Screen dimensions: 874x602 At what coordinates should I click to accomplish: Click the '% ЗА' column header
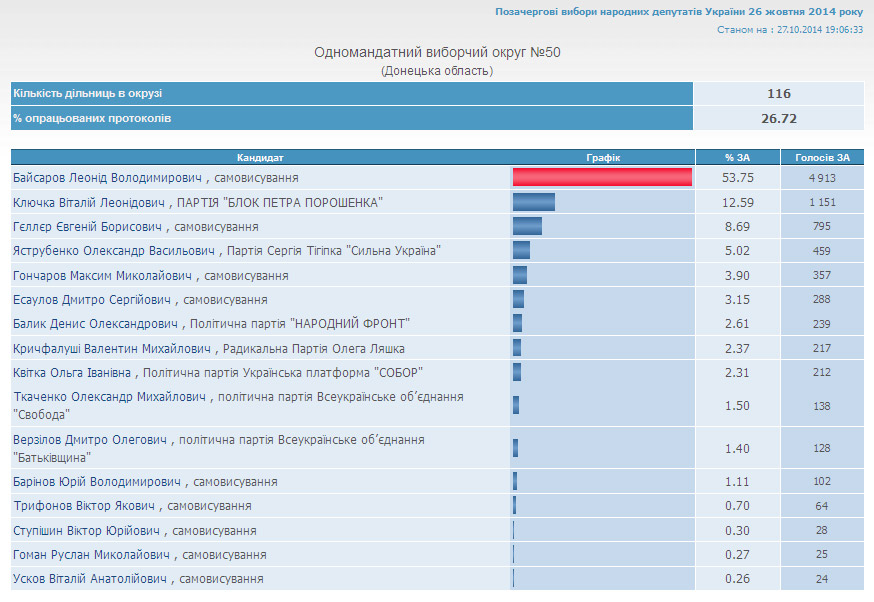pyautogui.click(x=737, y=157)
